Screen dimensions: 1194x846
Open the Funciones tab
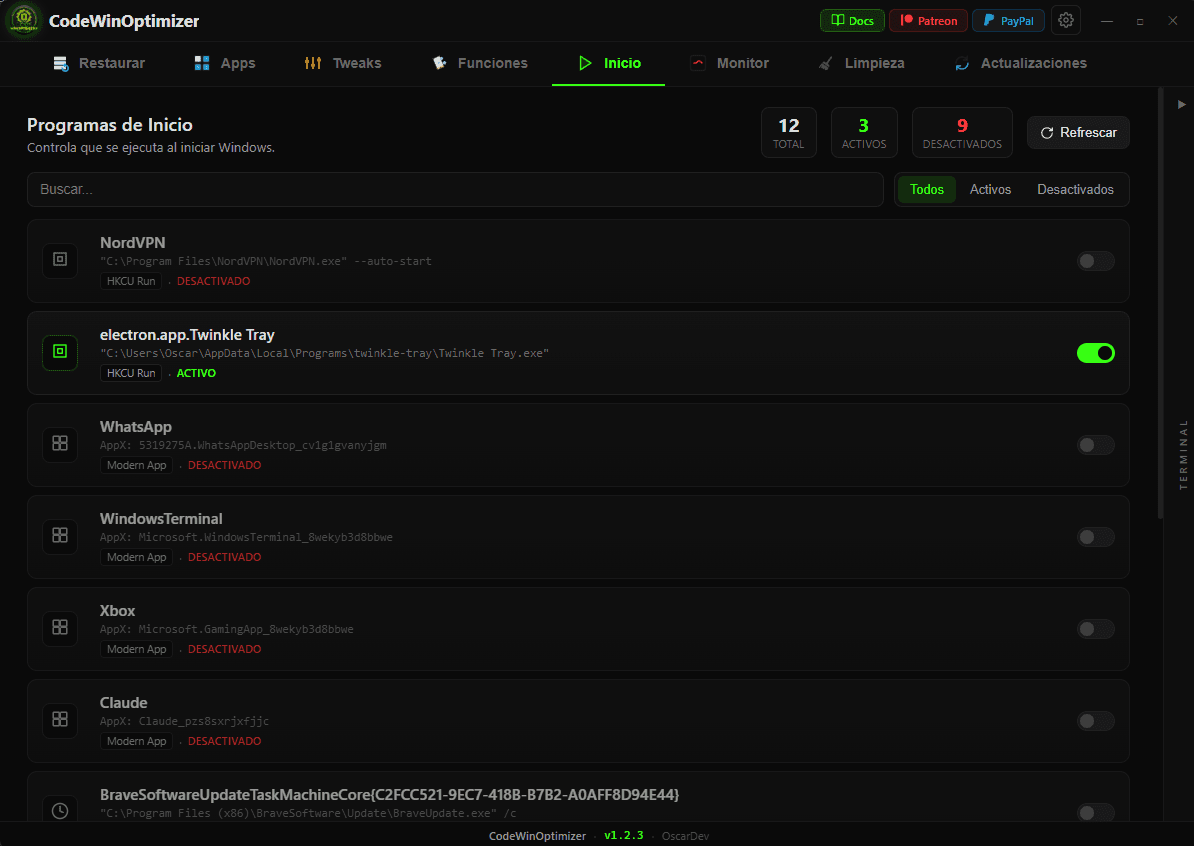(x=480, y=63)
